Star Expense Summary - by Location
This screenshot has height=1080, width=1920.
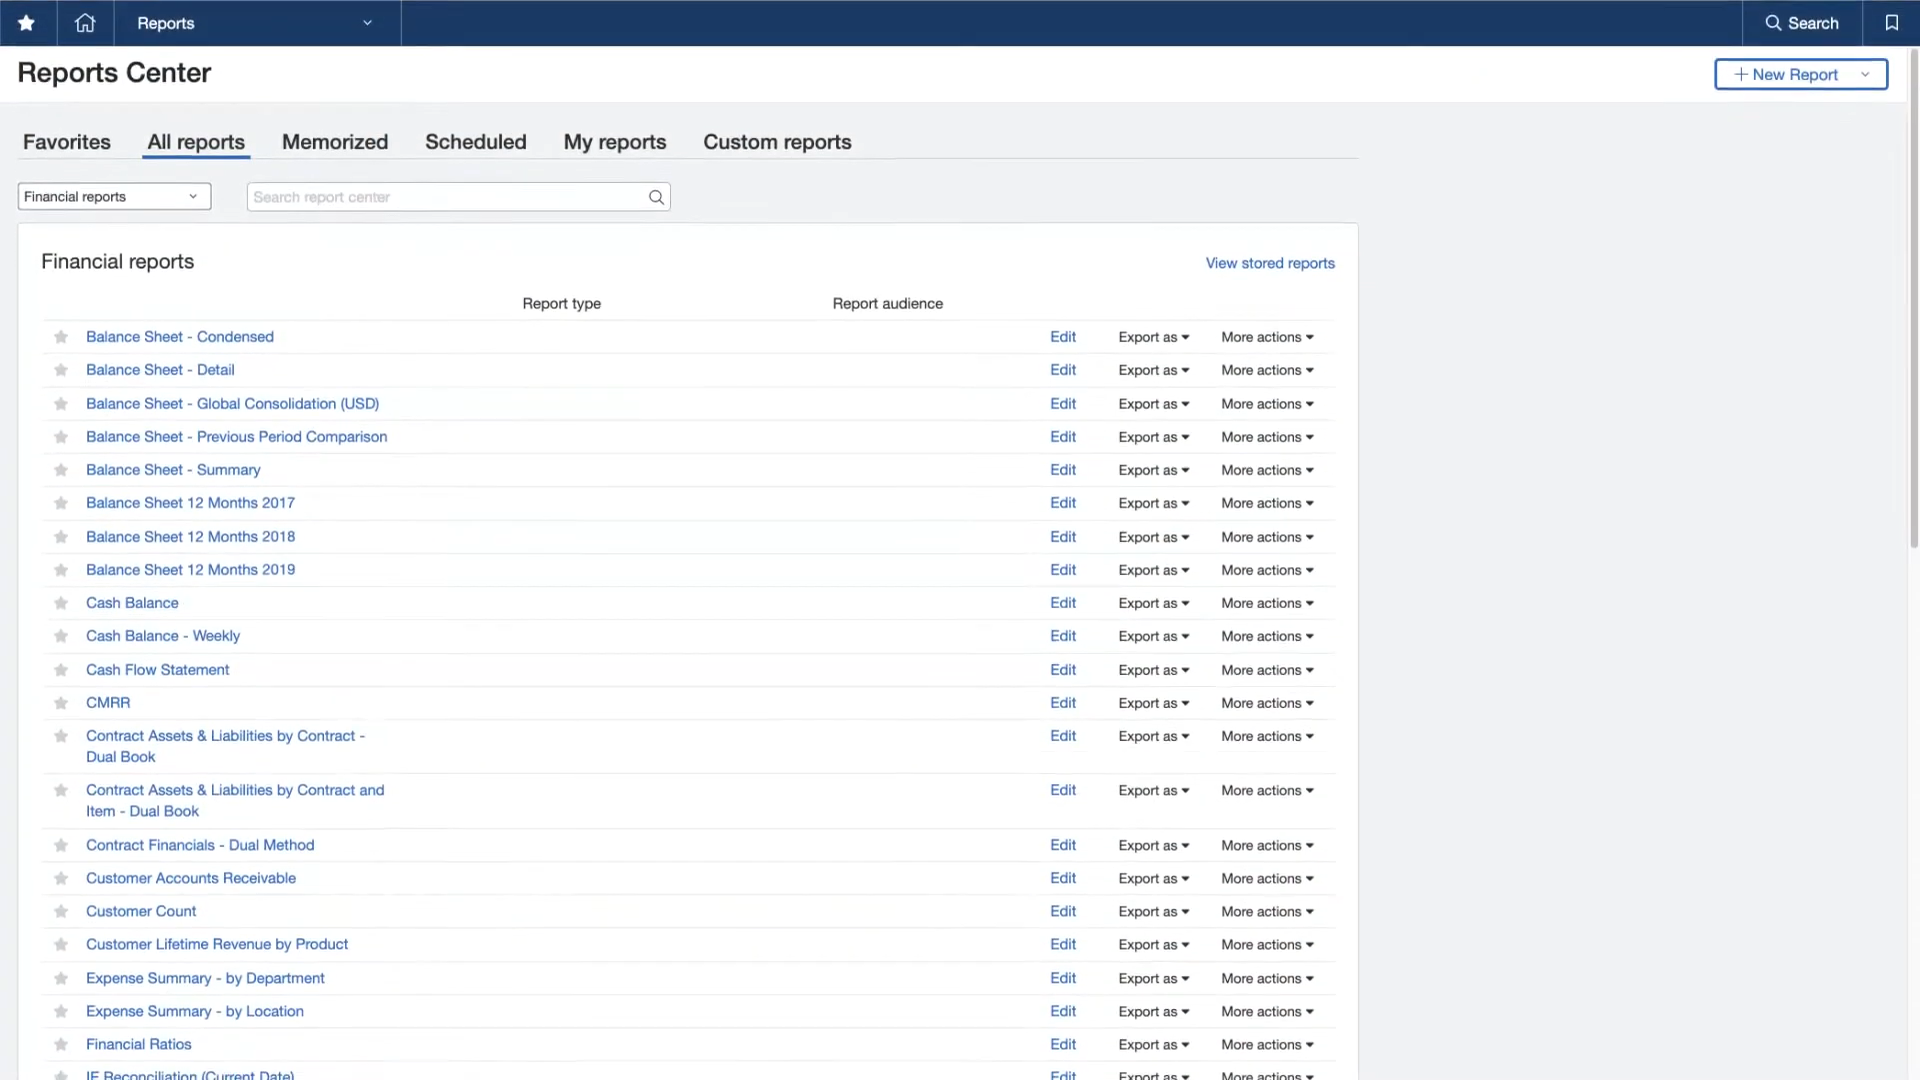[61, 1011]
